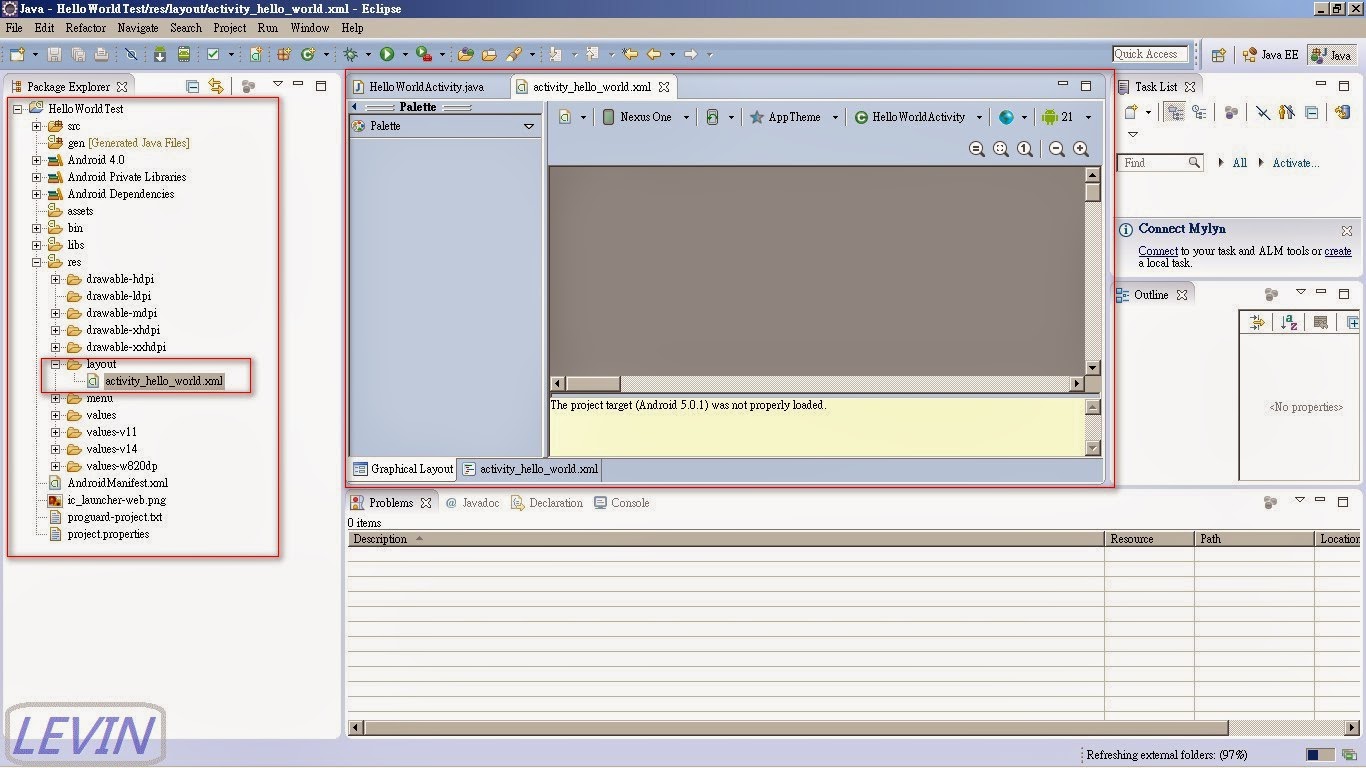Collapse the res folder
The width and height of the screenshot is (1366, 768).
tap(37, 262)
